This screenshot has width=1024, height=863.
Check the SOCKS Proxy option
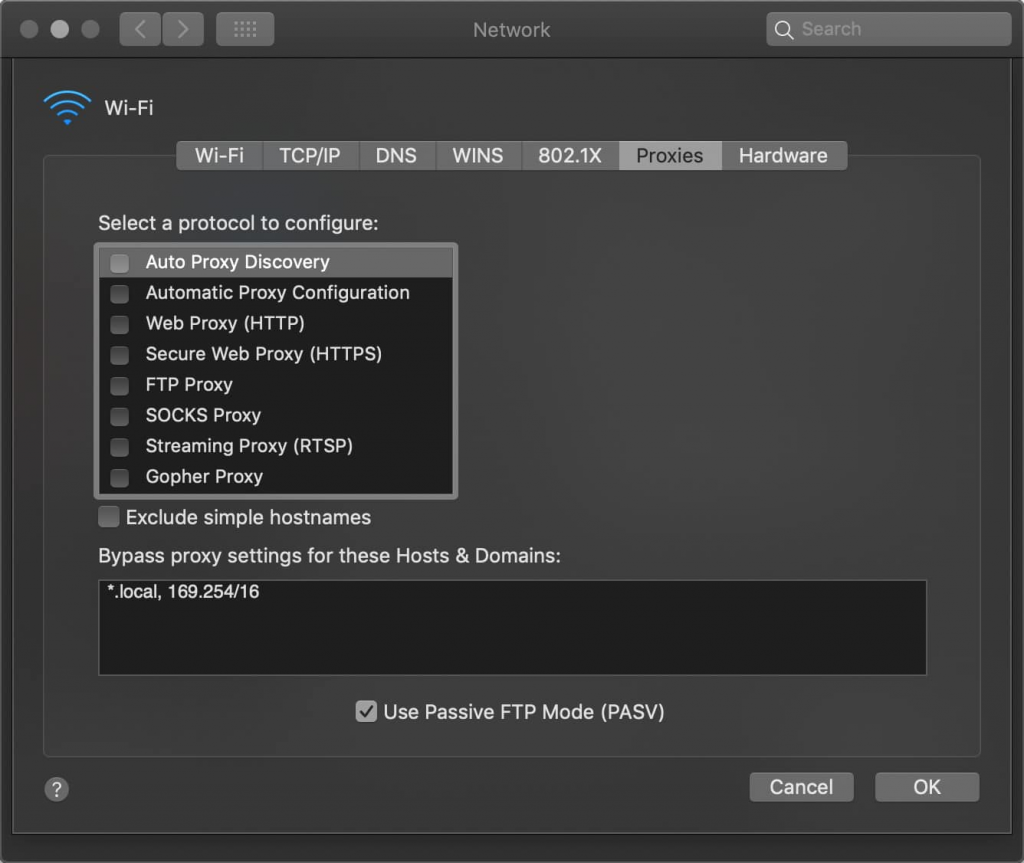click(119, 416)
